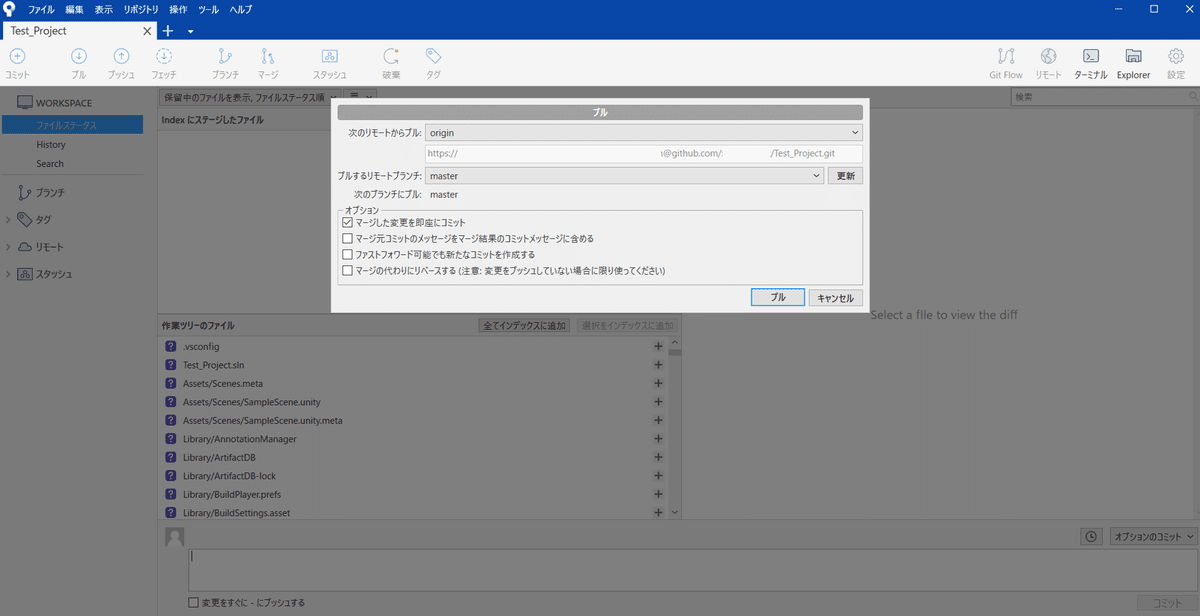
Task: Click the commit history clock icon
Action: [x=1092, y=537]
